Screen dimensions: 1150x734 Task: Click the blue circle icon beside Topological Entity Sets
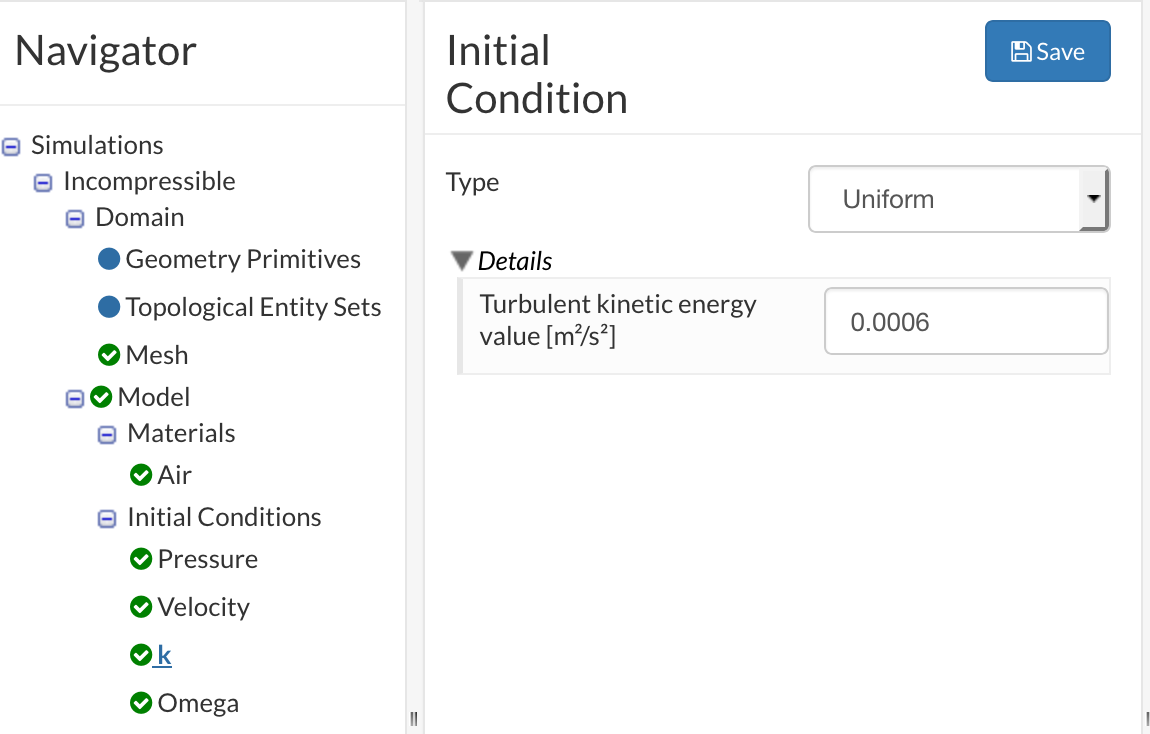pos(109,308)
